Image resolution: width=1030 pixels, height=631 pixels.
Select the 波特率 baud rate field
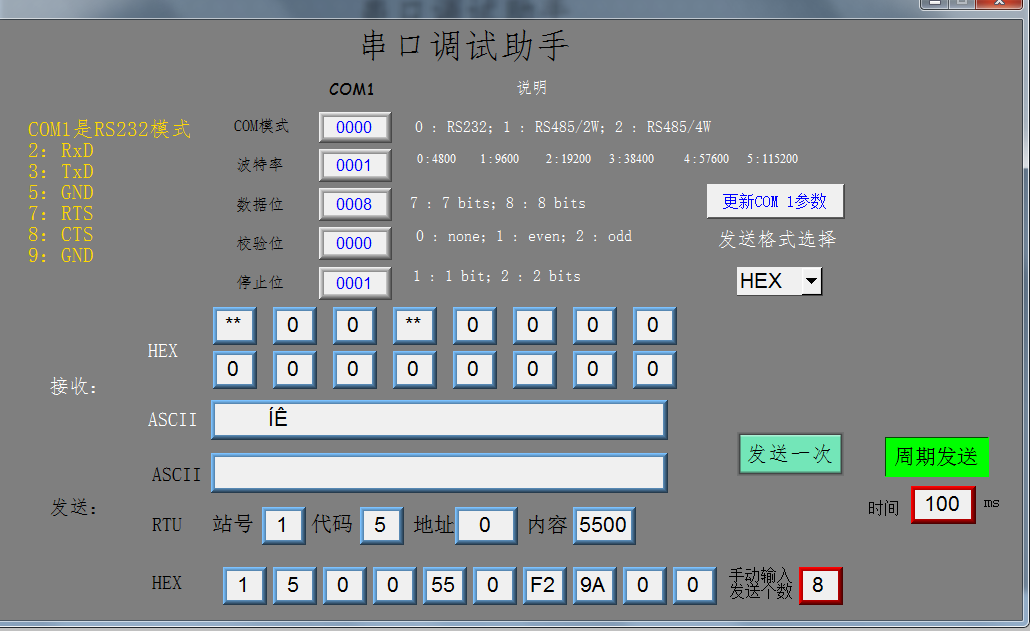tap(354, 165)
